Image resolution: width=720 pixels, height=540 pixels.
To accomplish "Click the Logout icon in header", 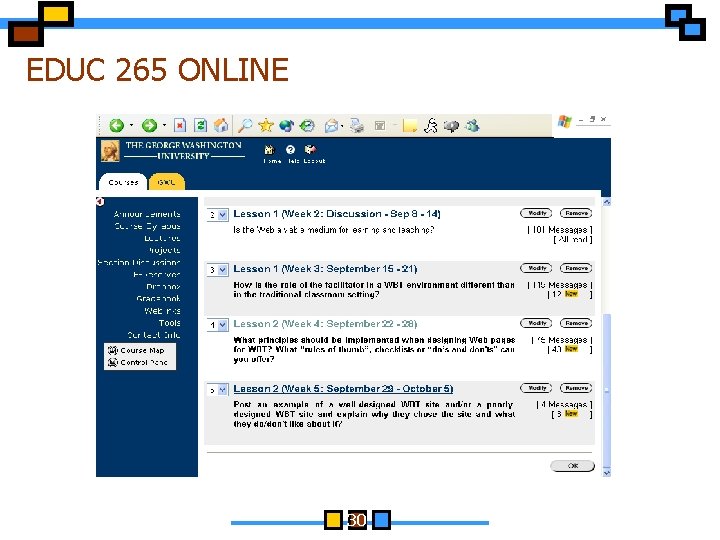I will [x=311, y=150].
